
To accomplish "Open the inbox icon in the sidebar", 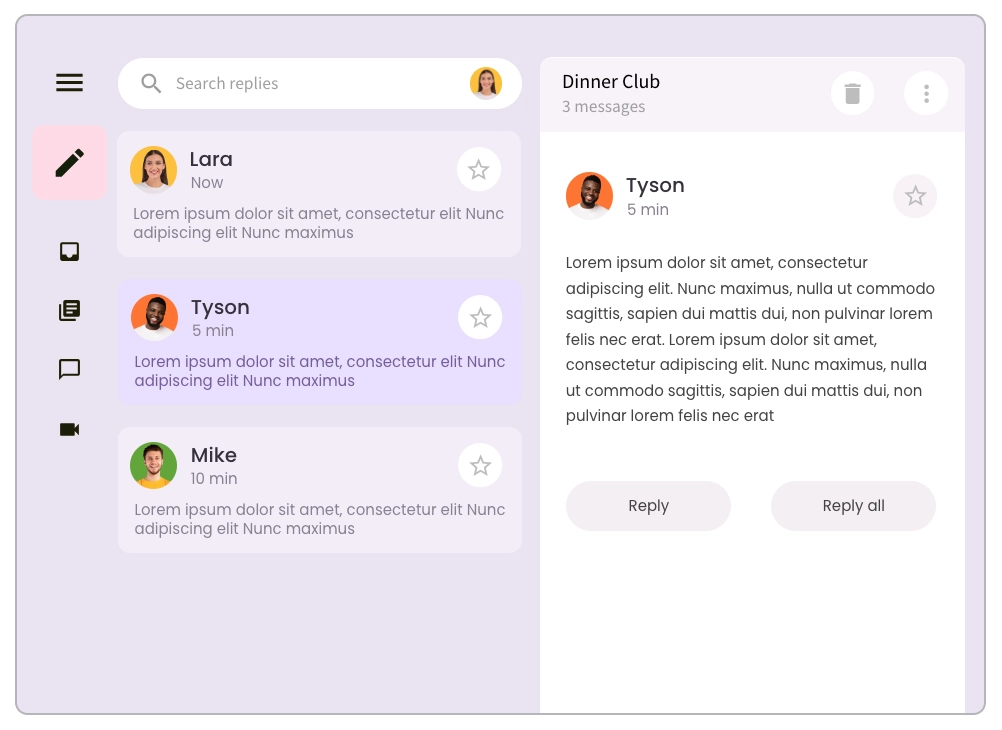I will 69,251.
